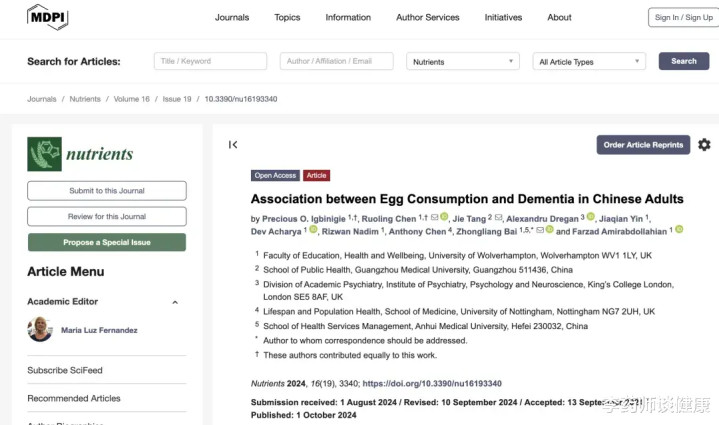
Task: Click the Open Access badge
Action: (275, 176)
